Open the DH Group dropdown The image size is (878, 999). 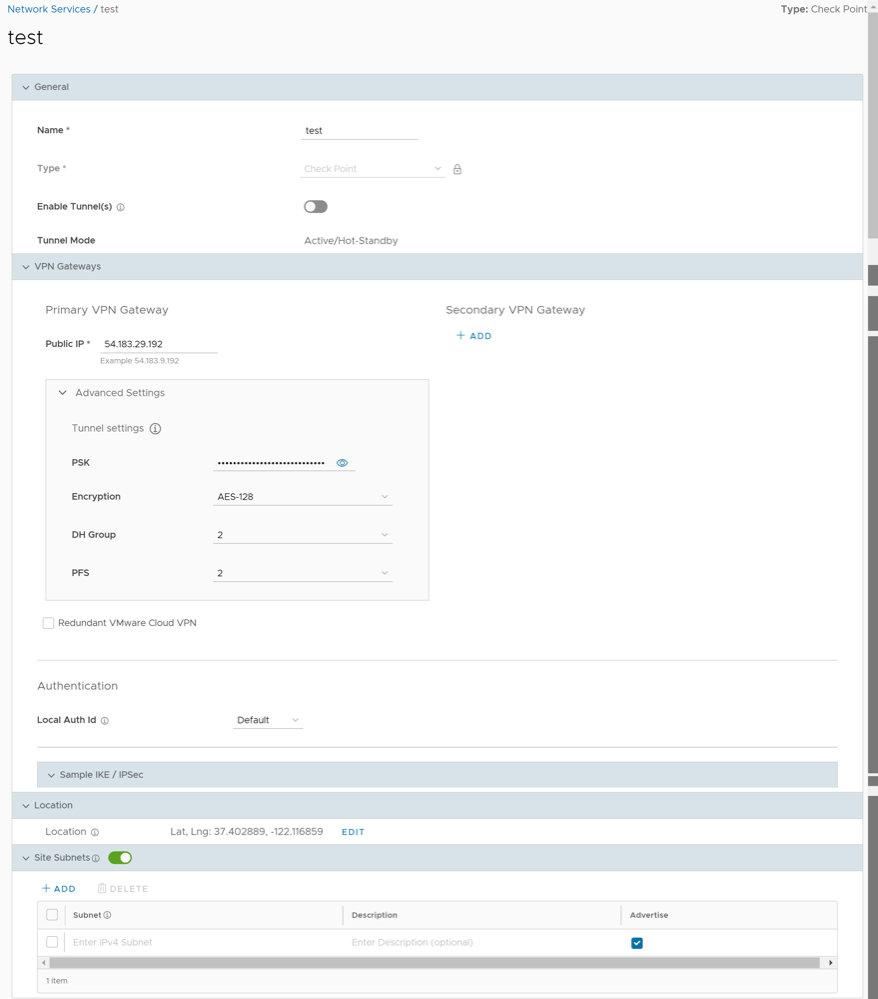coord(302,535)
